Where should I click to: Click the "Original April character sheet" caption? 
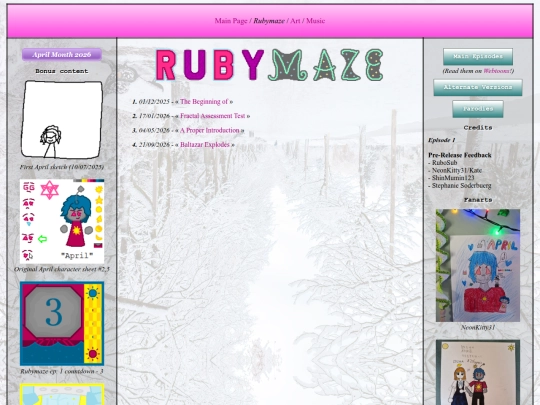[62, 269]
